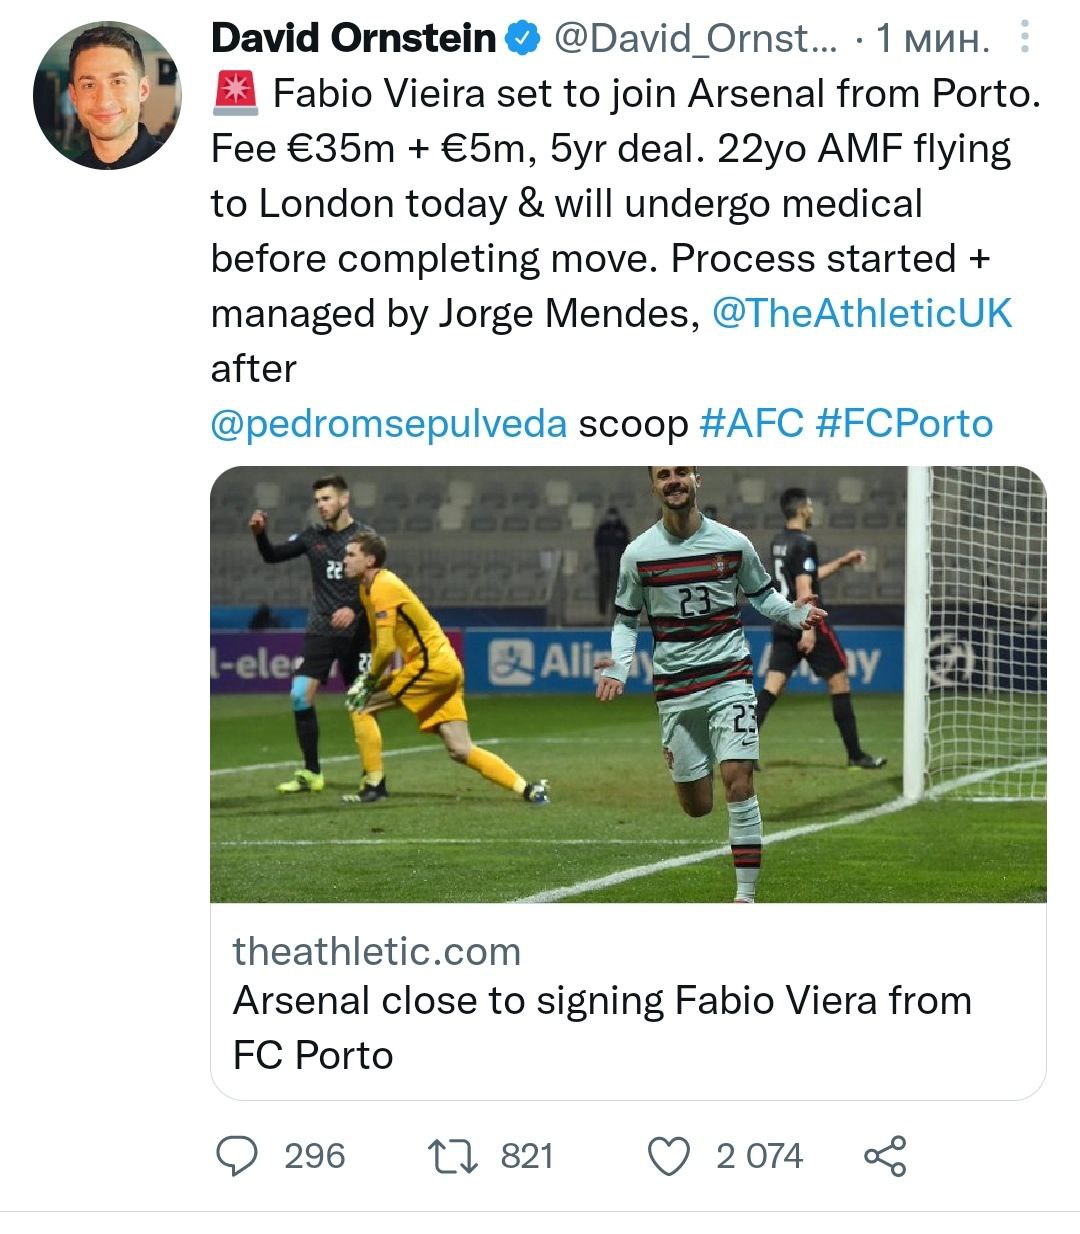Visit the @pedromsepulveda mention

click(389, 423)
